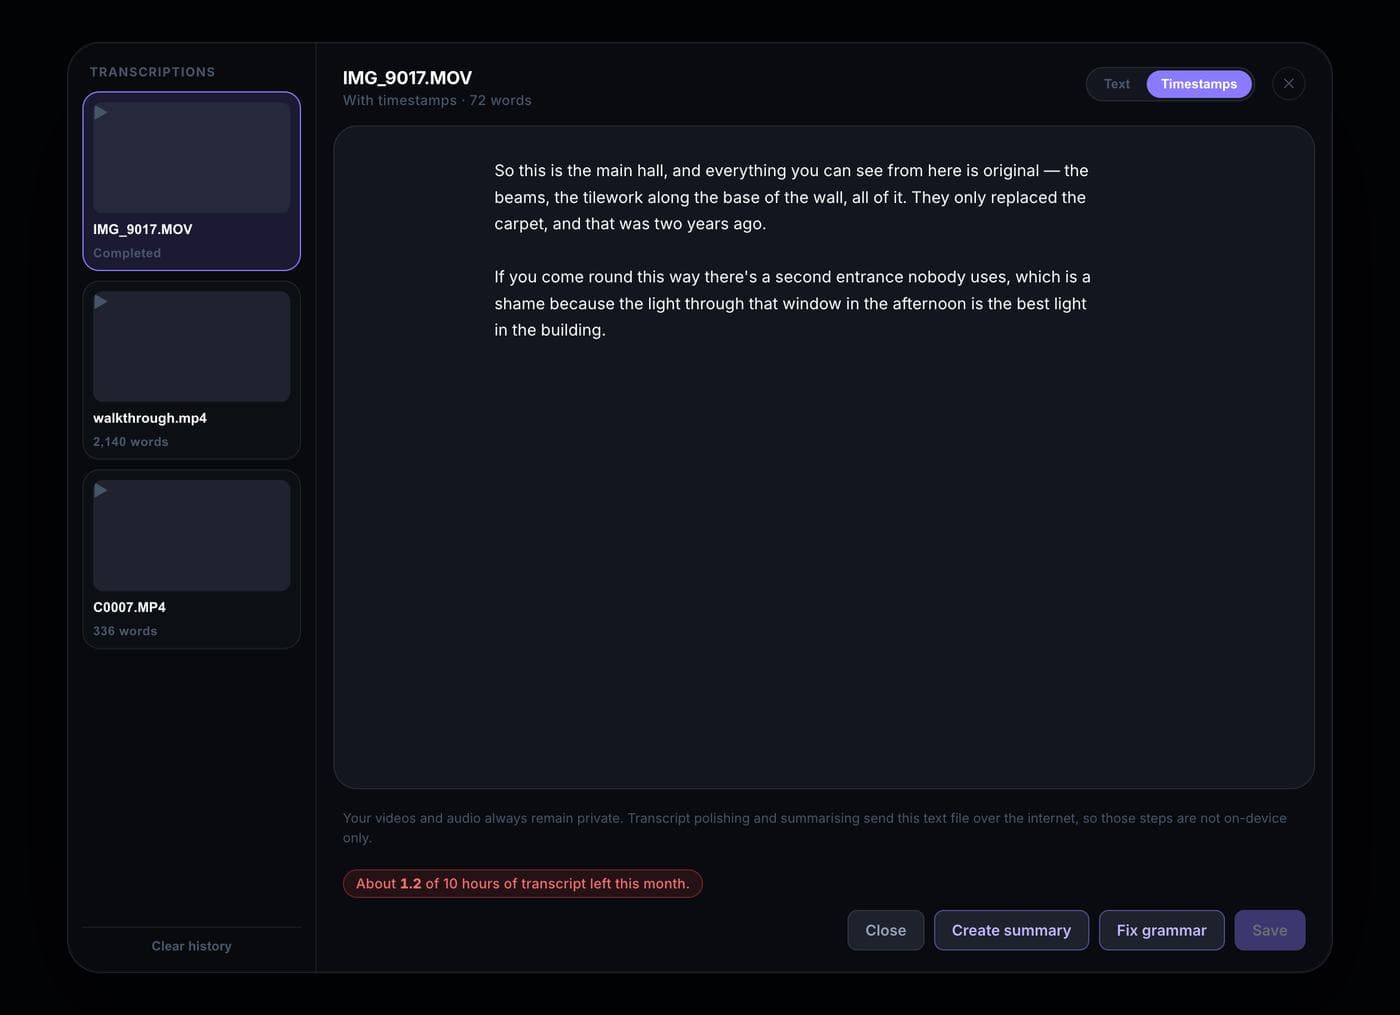
Task: Switch transcript view to Text
Action: coord(1117,84)
